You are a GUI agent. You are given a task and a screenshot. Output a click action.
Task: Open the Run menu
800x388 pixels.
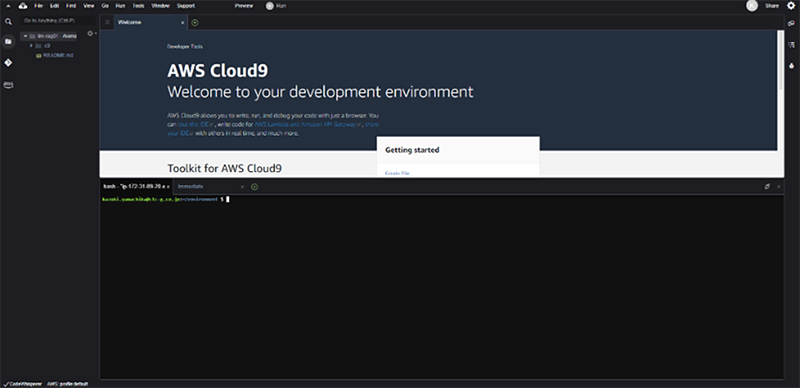point(120,6)
